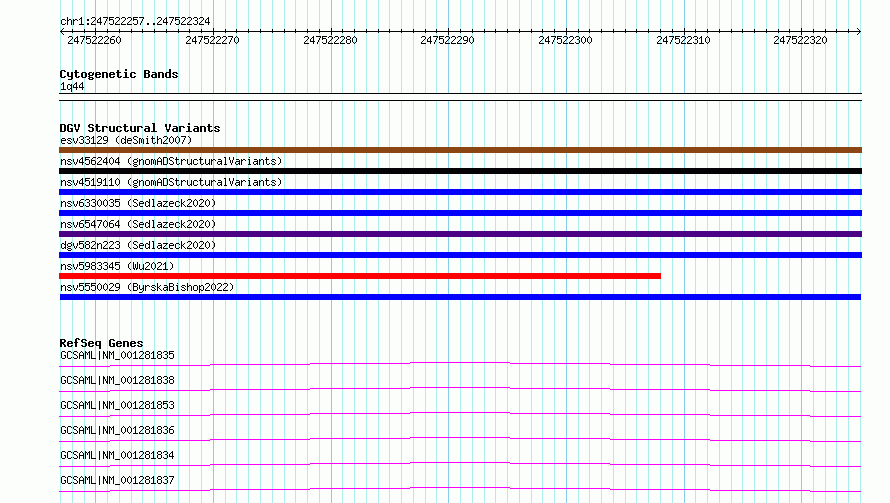Click the nsv6330035 (Sedlazeck2020) label
Screen dimensions: 890x503
[x=138, y=203]
